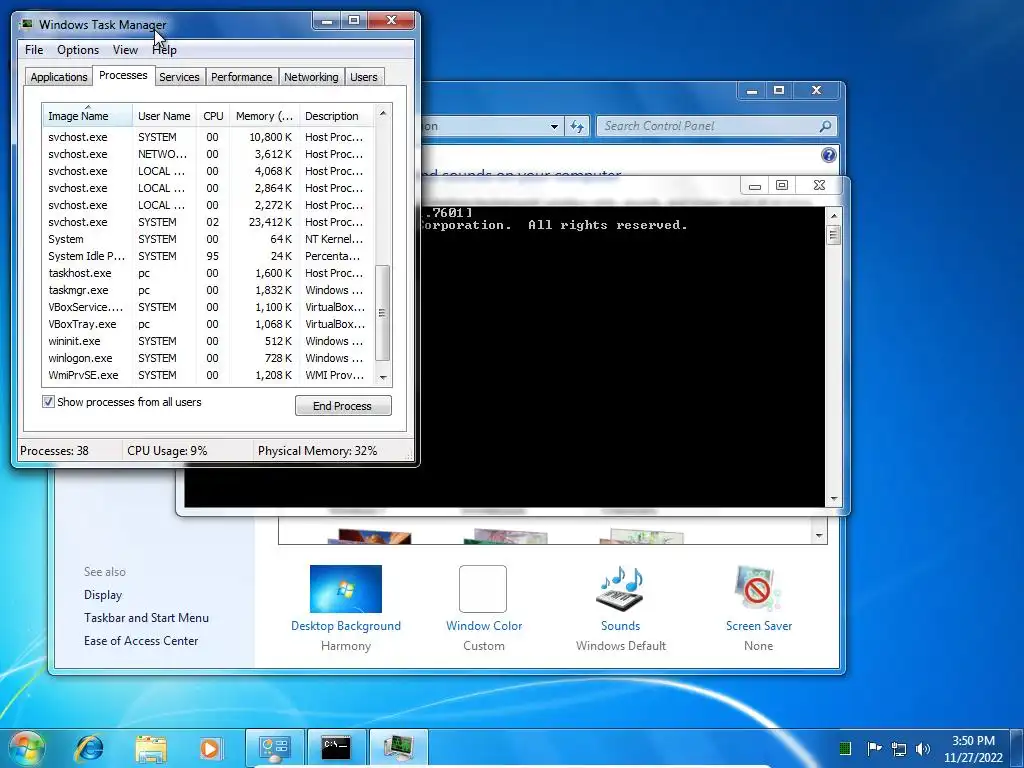This screenshot has height=768, width=1024.
Task: Sort by the Description column header
Action: click(x=336, y=116)
